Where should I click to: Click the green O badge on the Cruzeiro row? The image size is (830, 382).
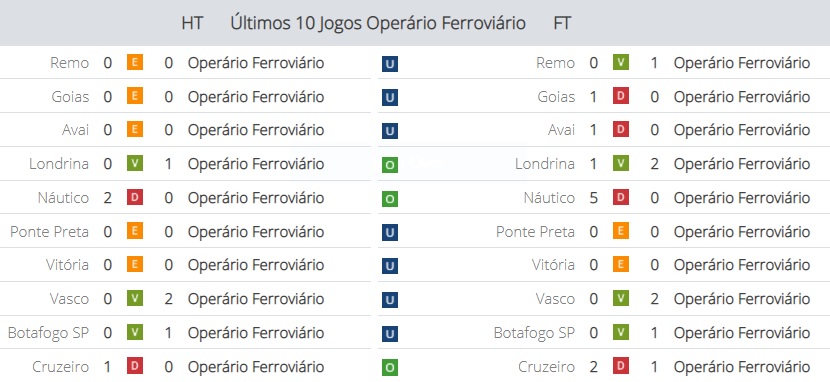[x=390, y=368]
